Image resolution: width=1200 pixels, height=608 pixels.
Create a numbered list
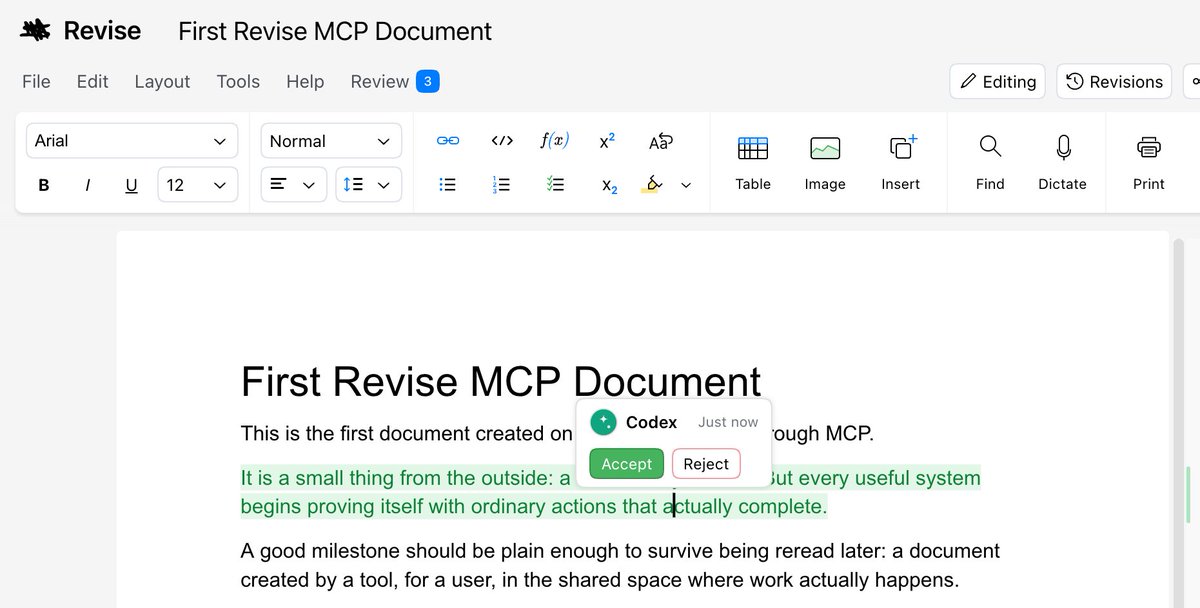502,184
